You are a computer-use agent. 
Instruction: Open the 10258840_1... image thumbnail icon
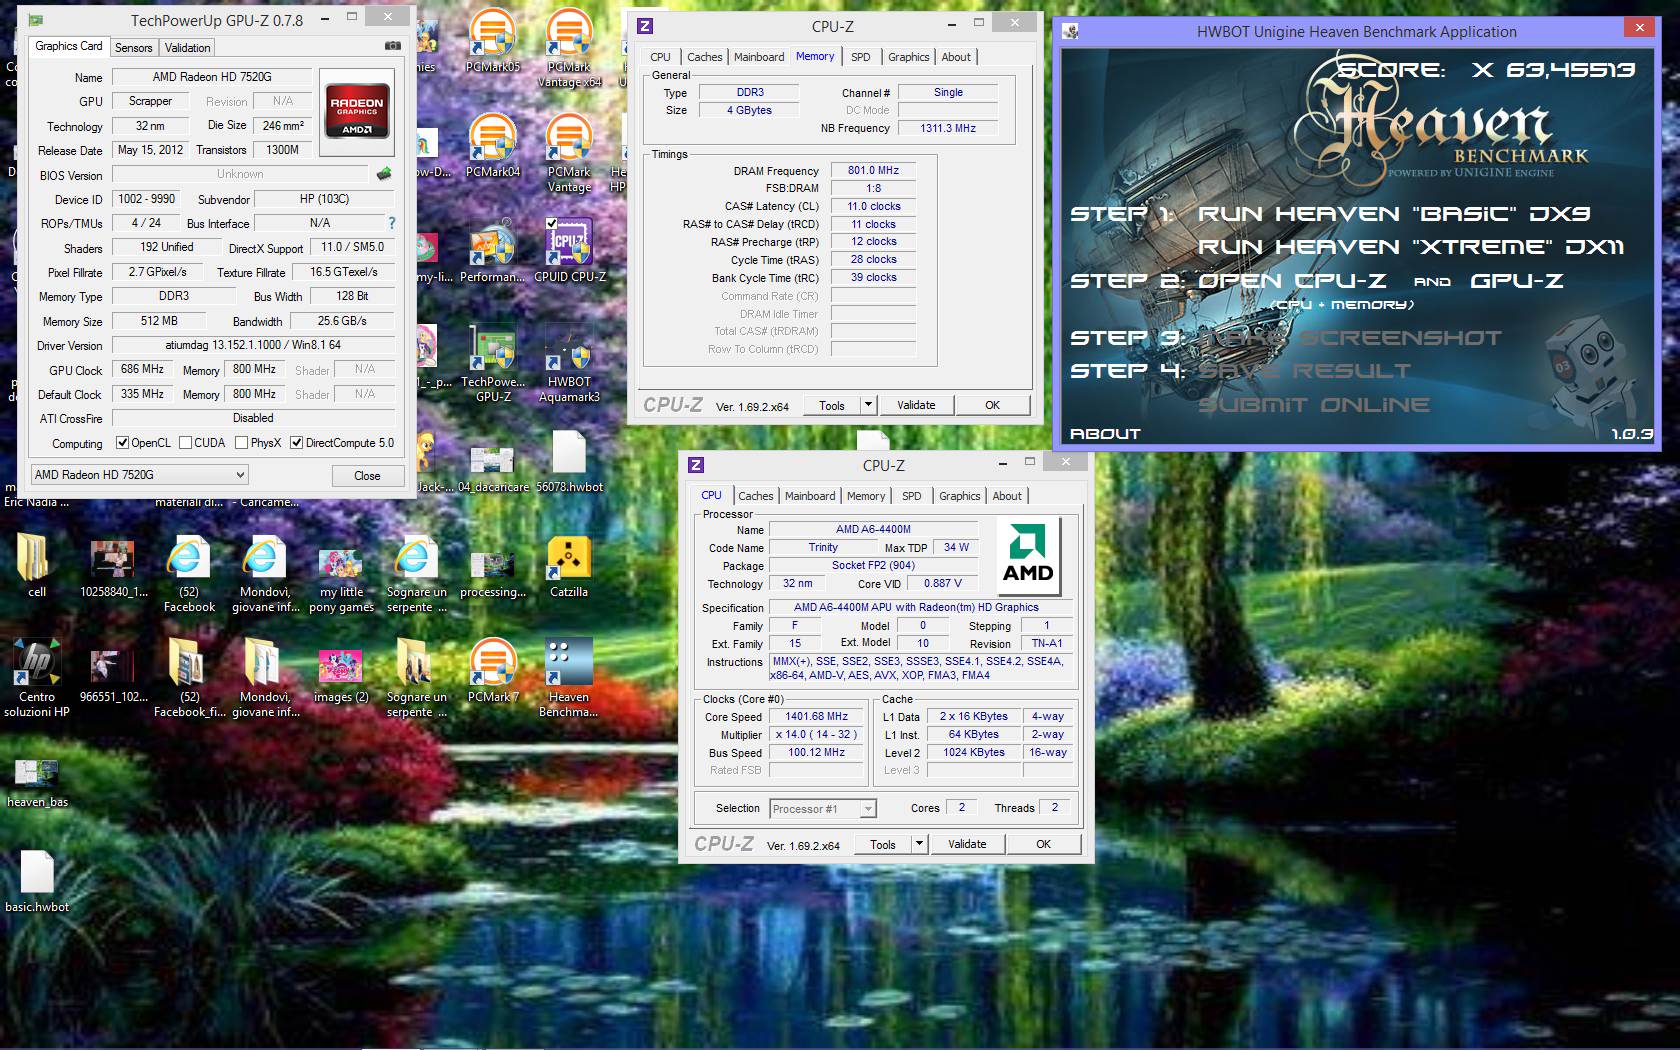[113, 568]
